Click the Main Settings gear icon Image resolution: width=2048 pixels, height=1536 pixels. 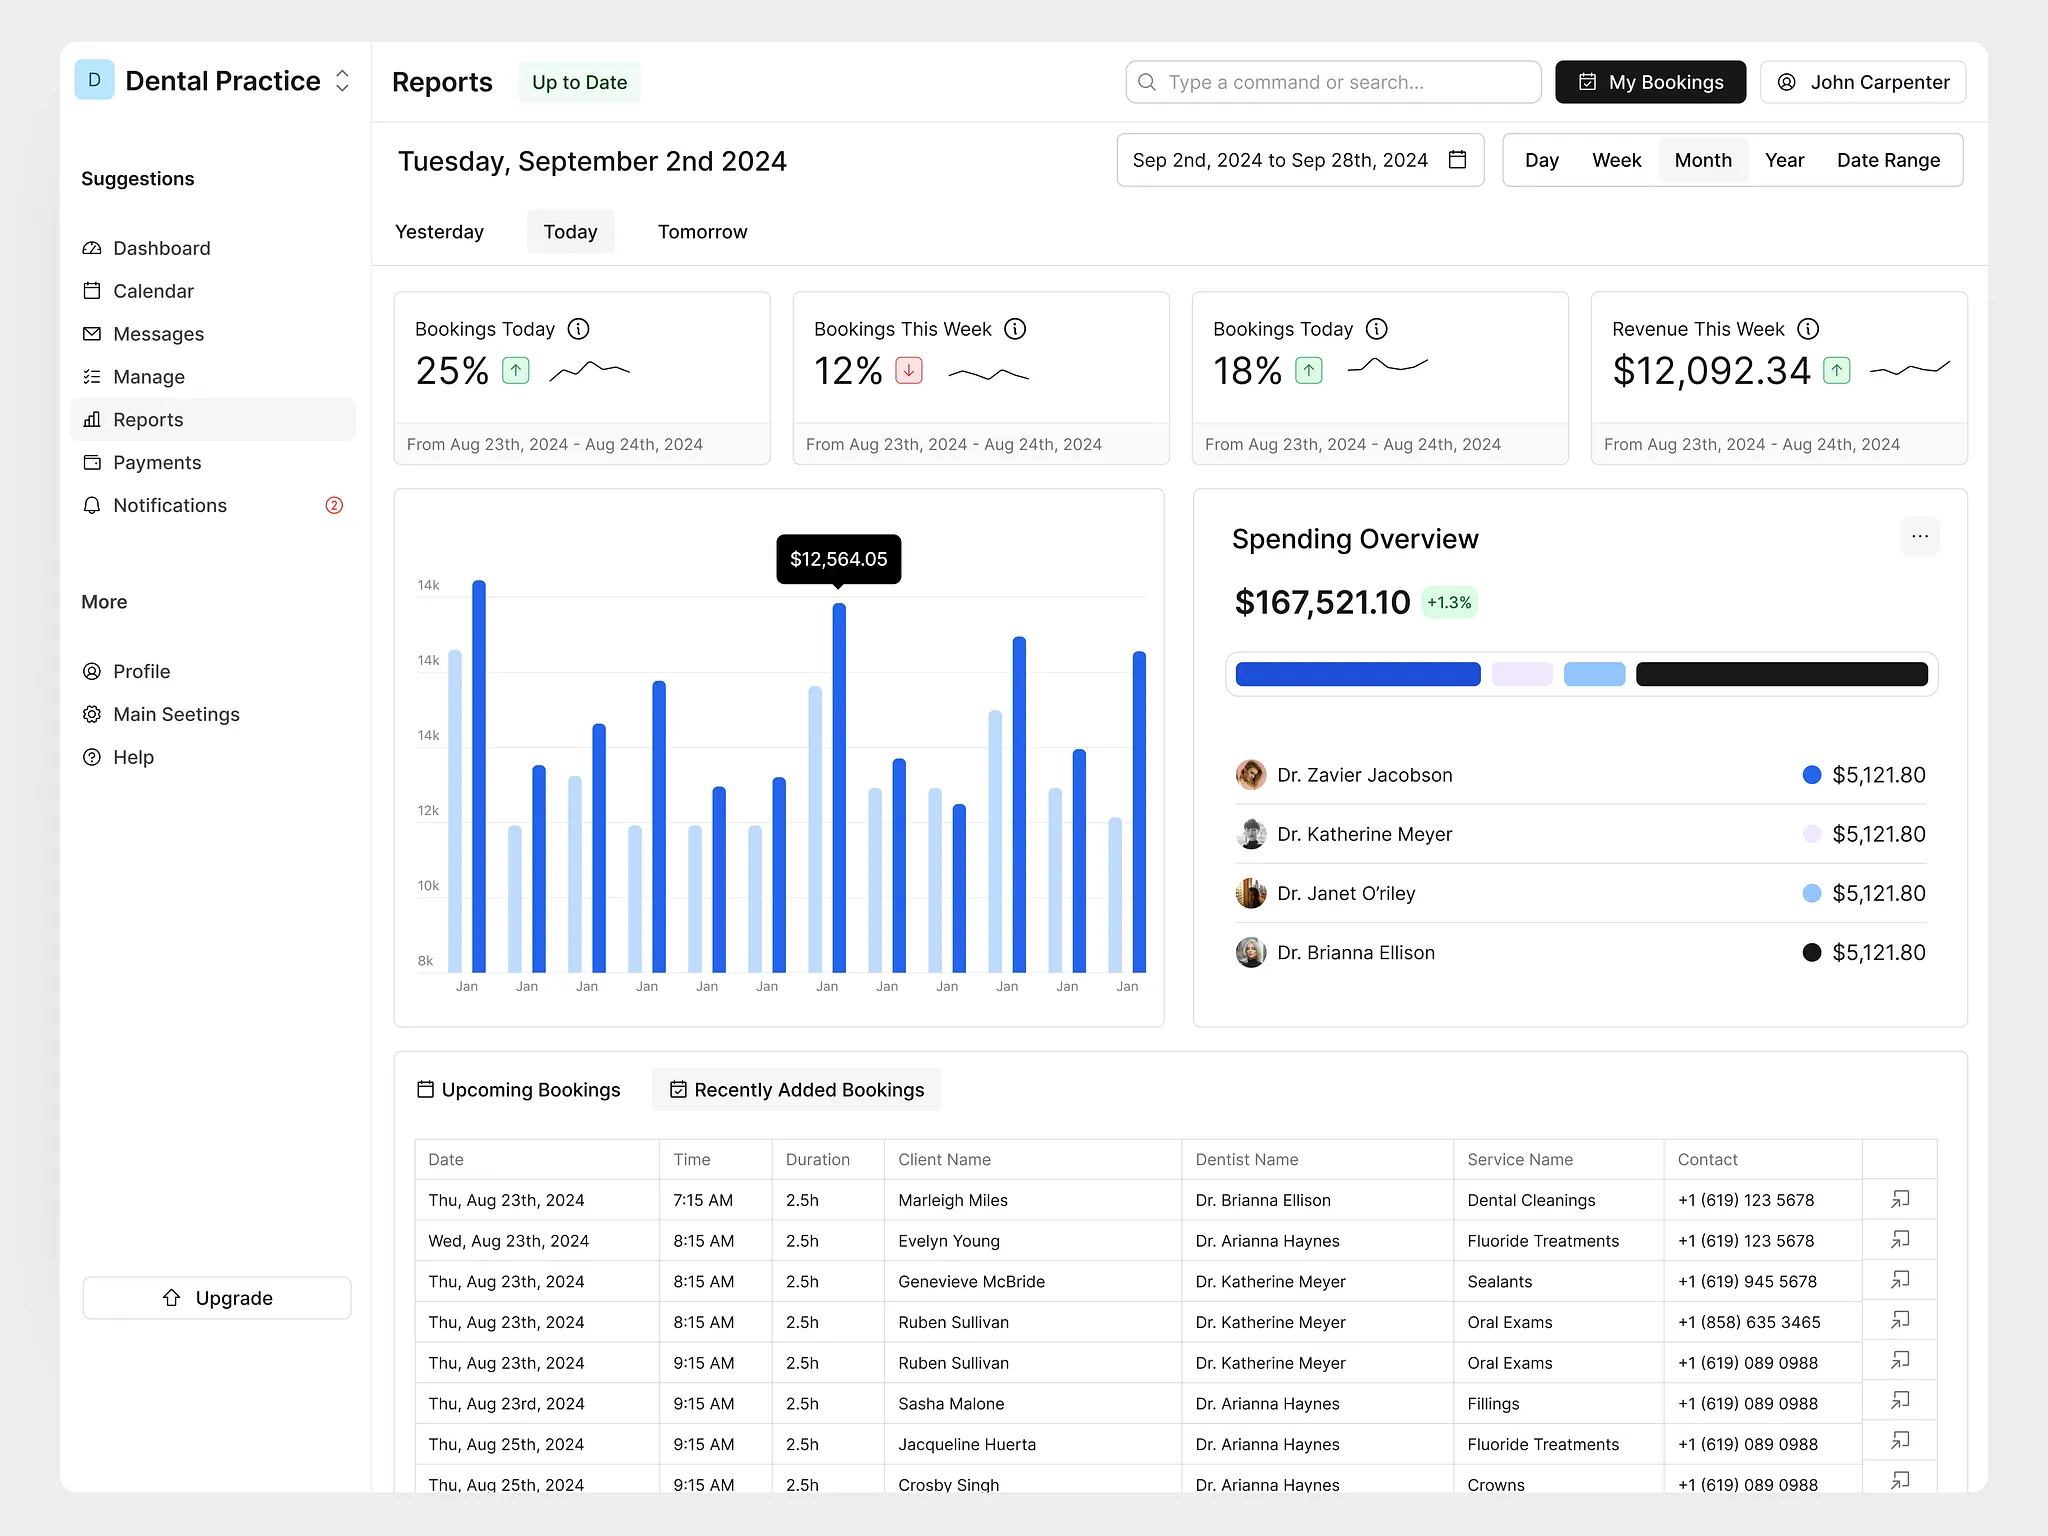pos(92,715)
